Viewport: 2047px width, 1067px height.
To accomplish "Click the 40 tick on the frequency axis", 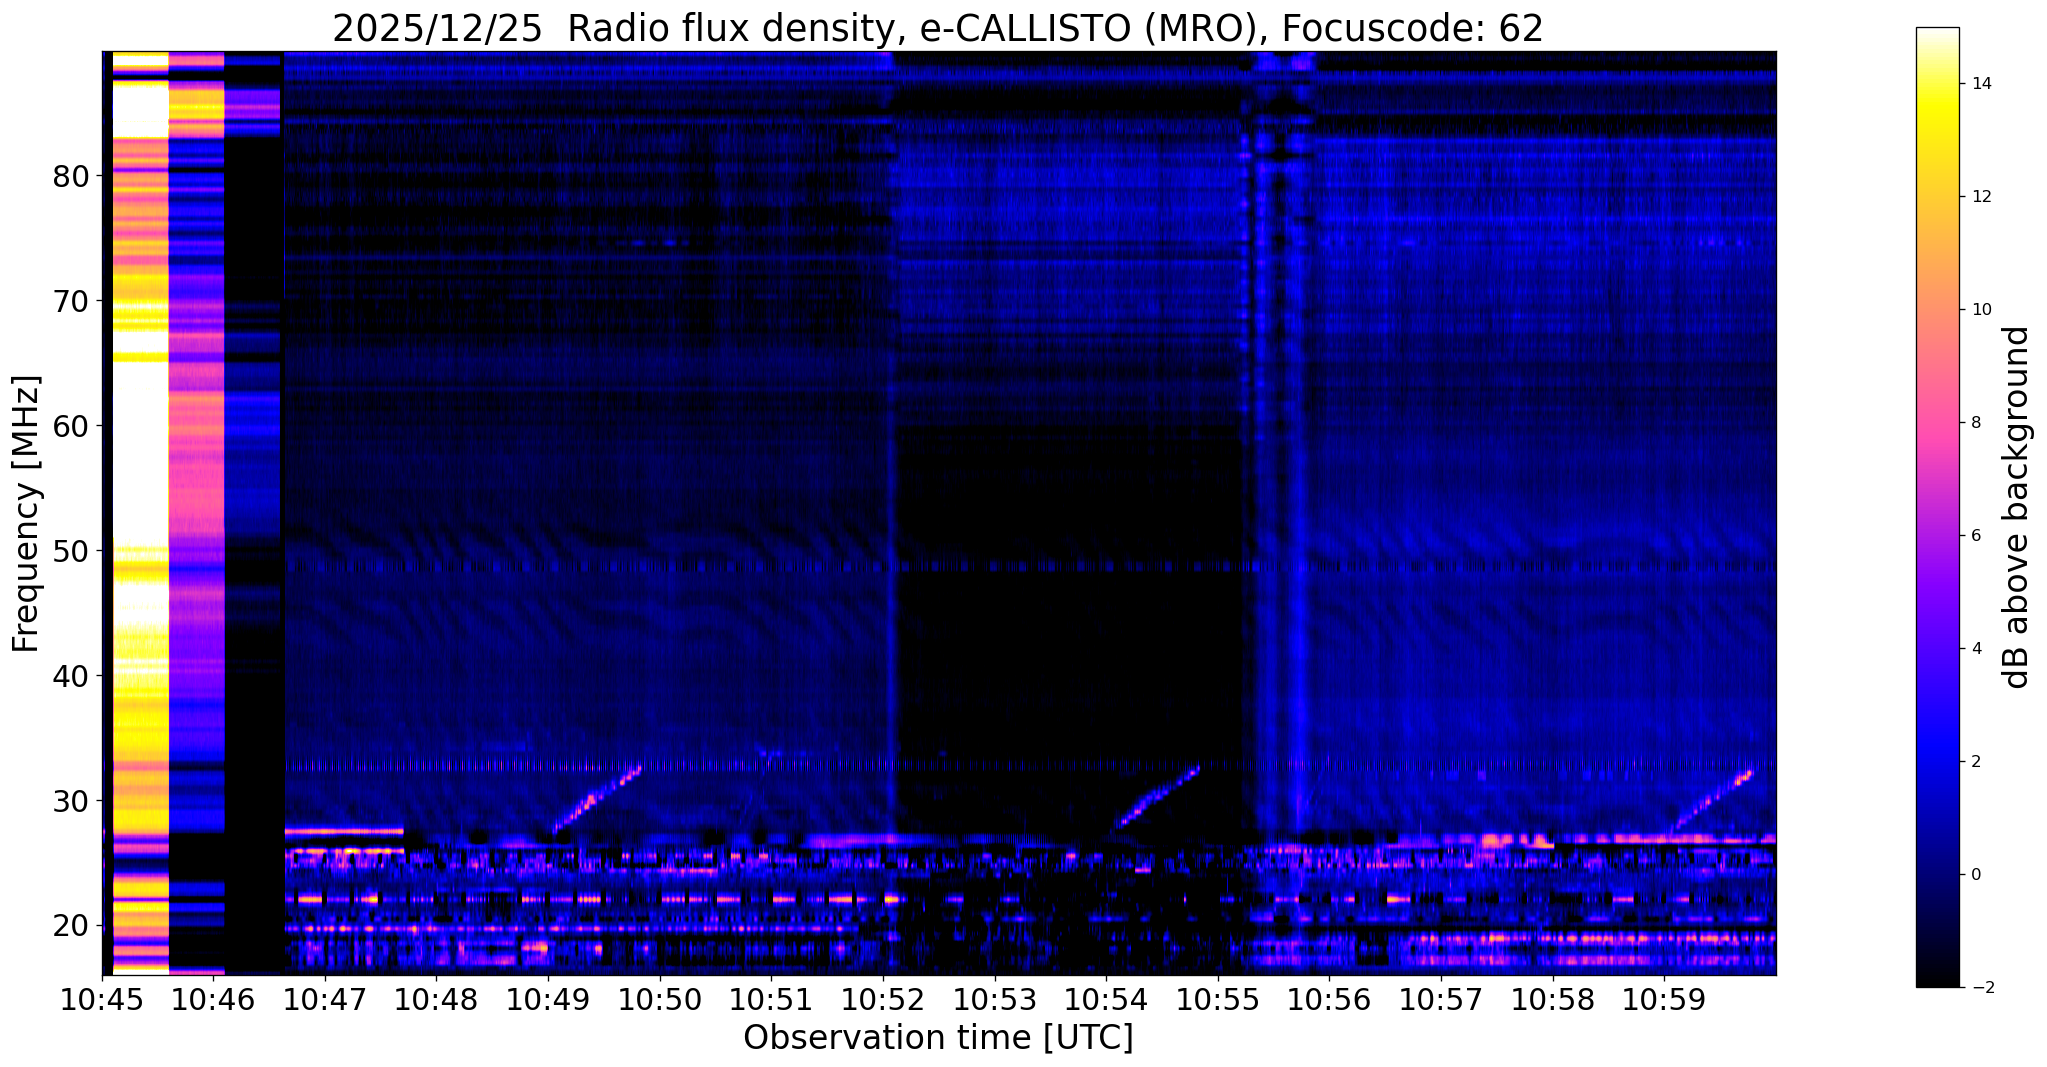I will 71,676.
